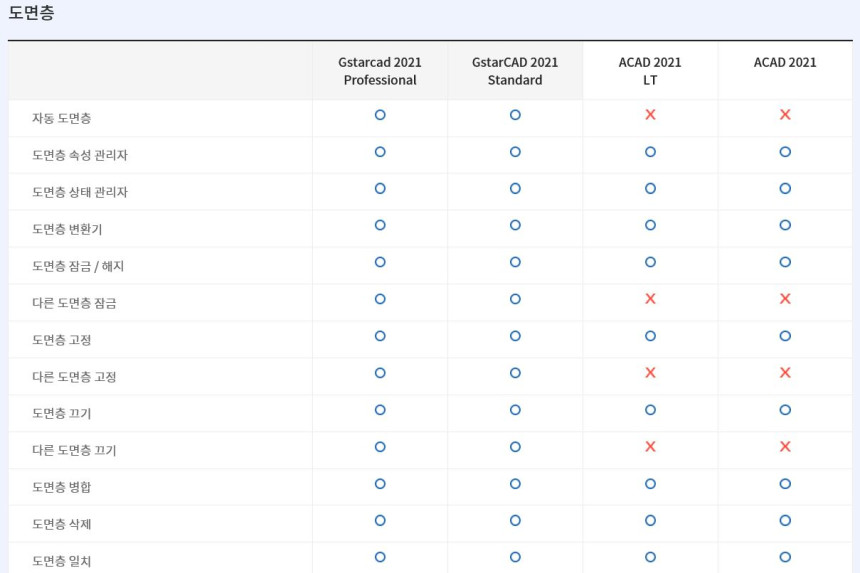Click the blue circle for 도면층 일치 under ACAD 2021 LT

(650, 557)
